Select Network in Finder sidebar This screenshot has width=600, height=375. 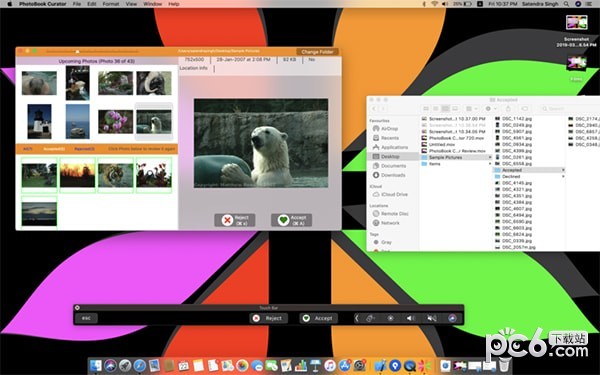[x=390, y=223]
